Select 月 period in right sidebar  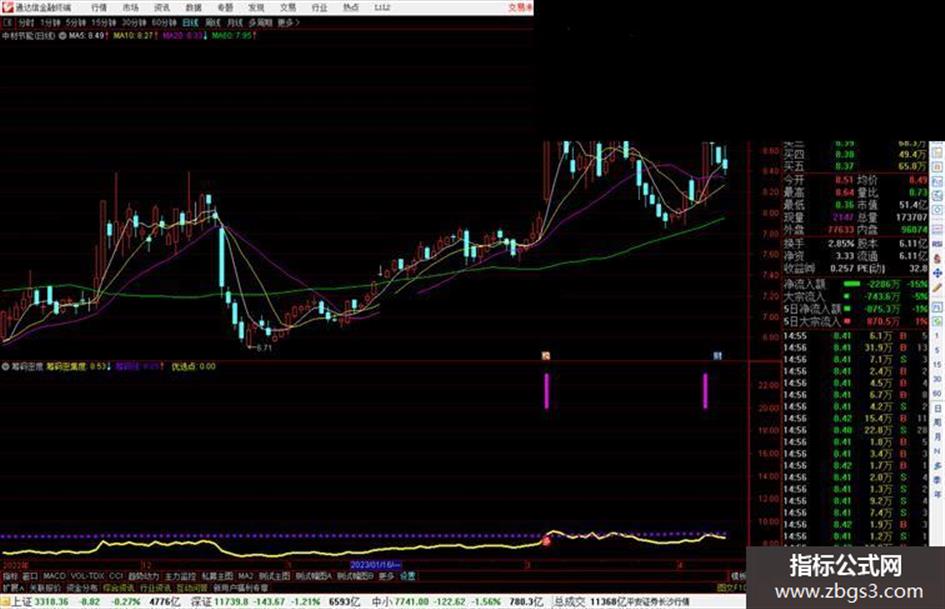tap(937, 437)
